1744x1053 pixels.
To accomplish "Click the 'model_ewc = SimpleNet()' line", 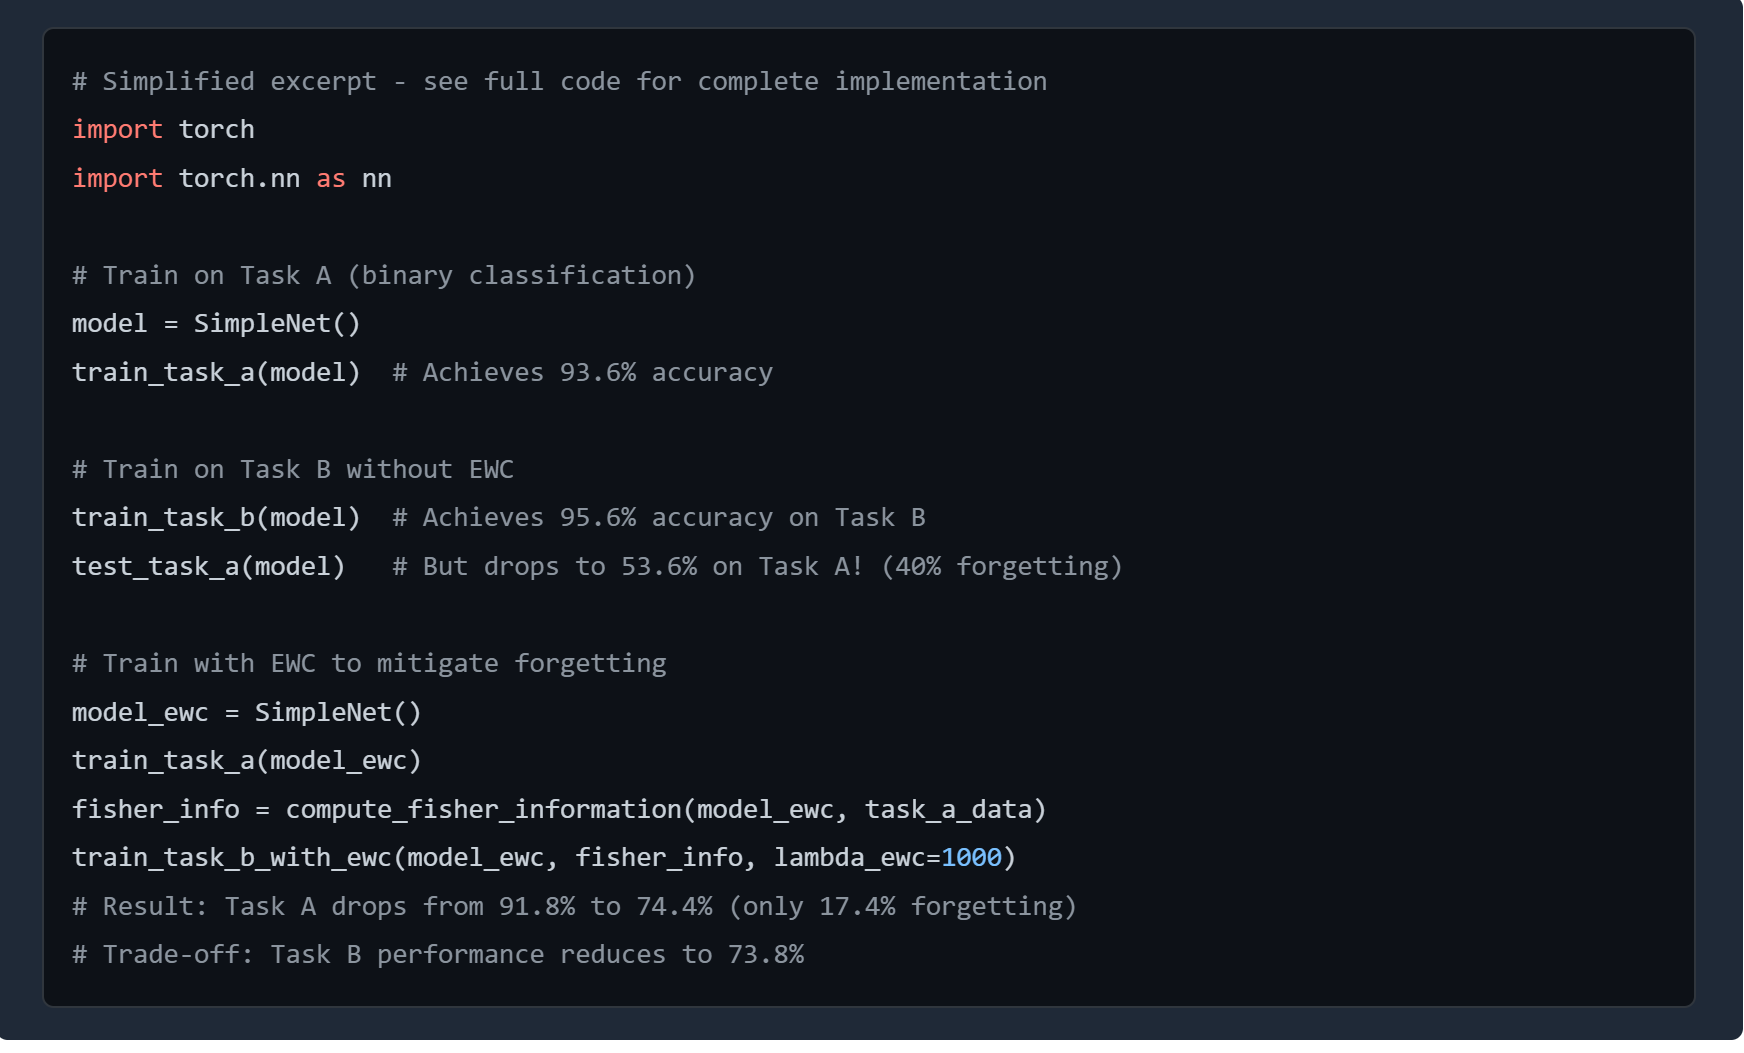I will pyautogui.click(x=246, y=713).
